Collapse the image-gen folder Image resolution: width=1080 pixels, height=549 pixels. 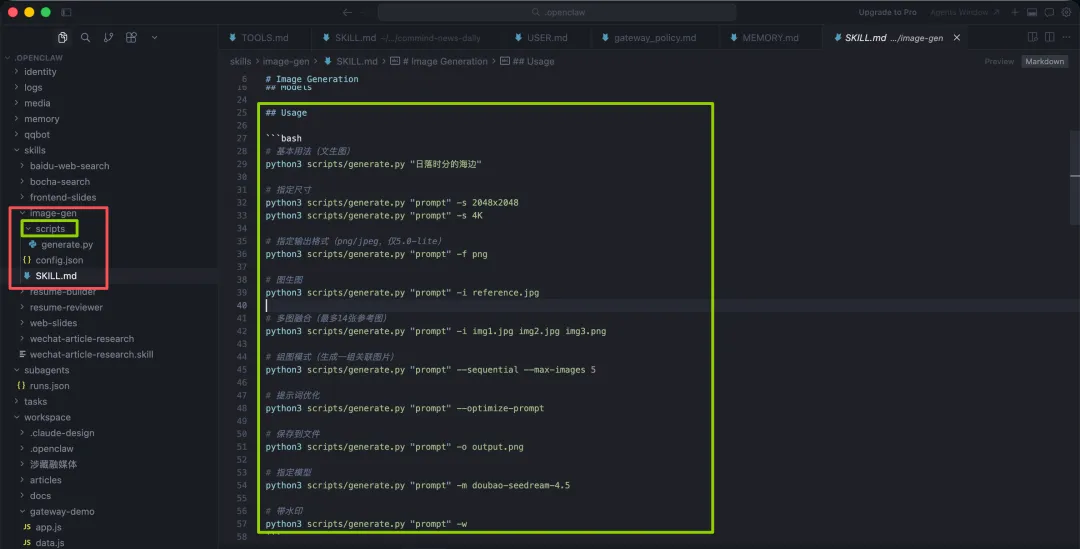click(53, 214)
